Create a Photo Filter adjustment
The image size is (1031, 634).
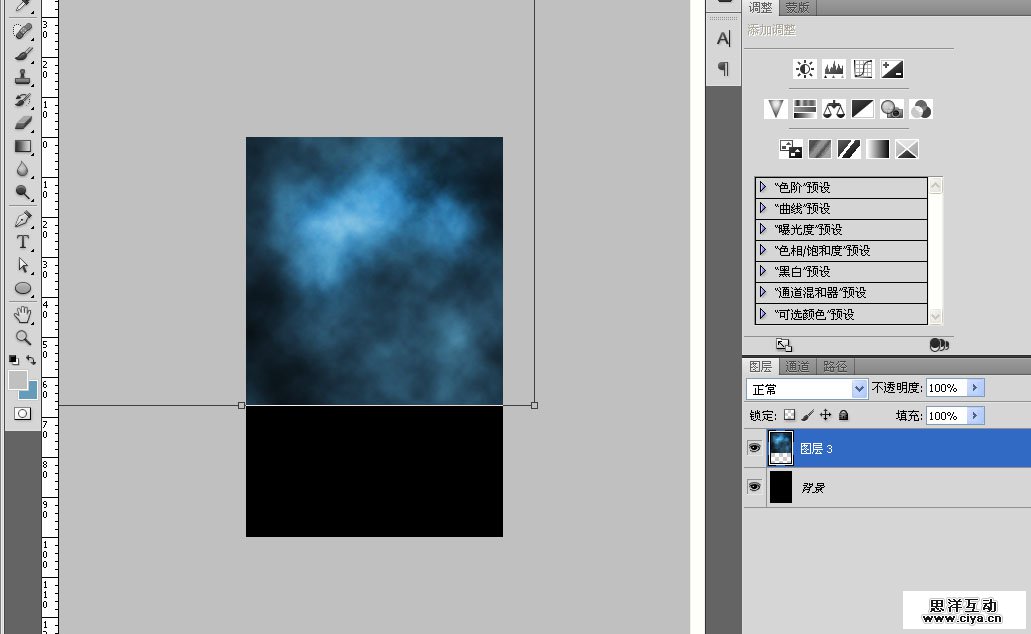(892, 109)
